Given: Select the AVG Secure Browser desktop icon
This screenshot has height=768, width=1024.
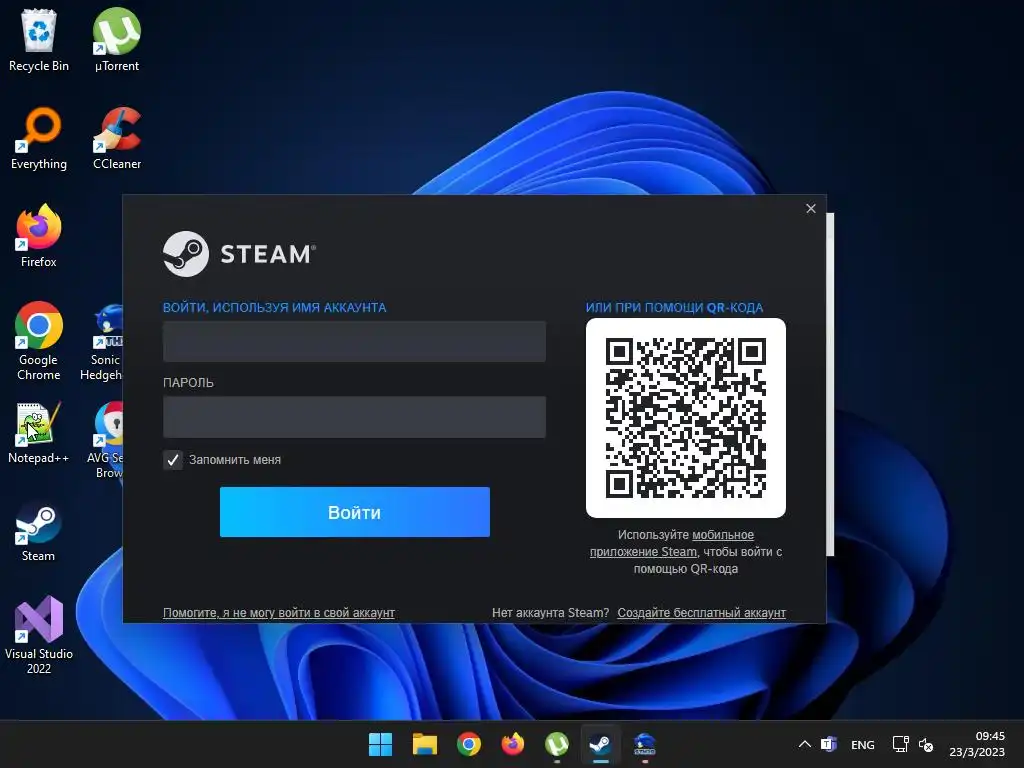Looking at the screenshot, I should [x=106, y=439].
